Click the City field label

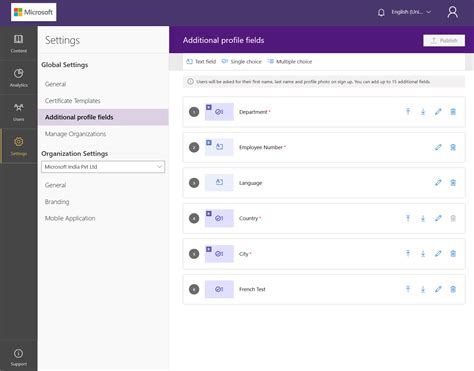(244, 254)
